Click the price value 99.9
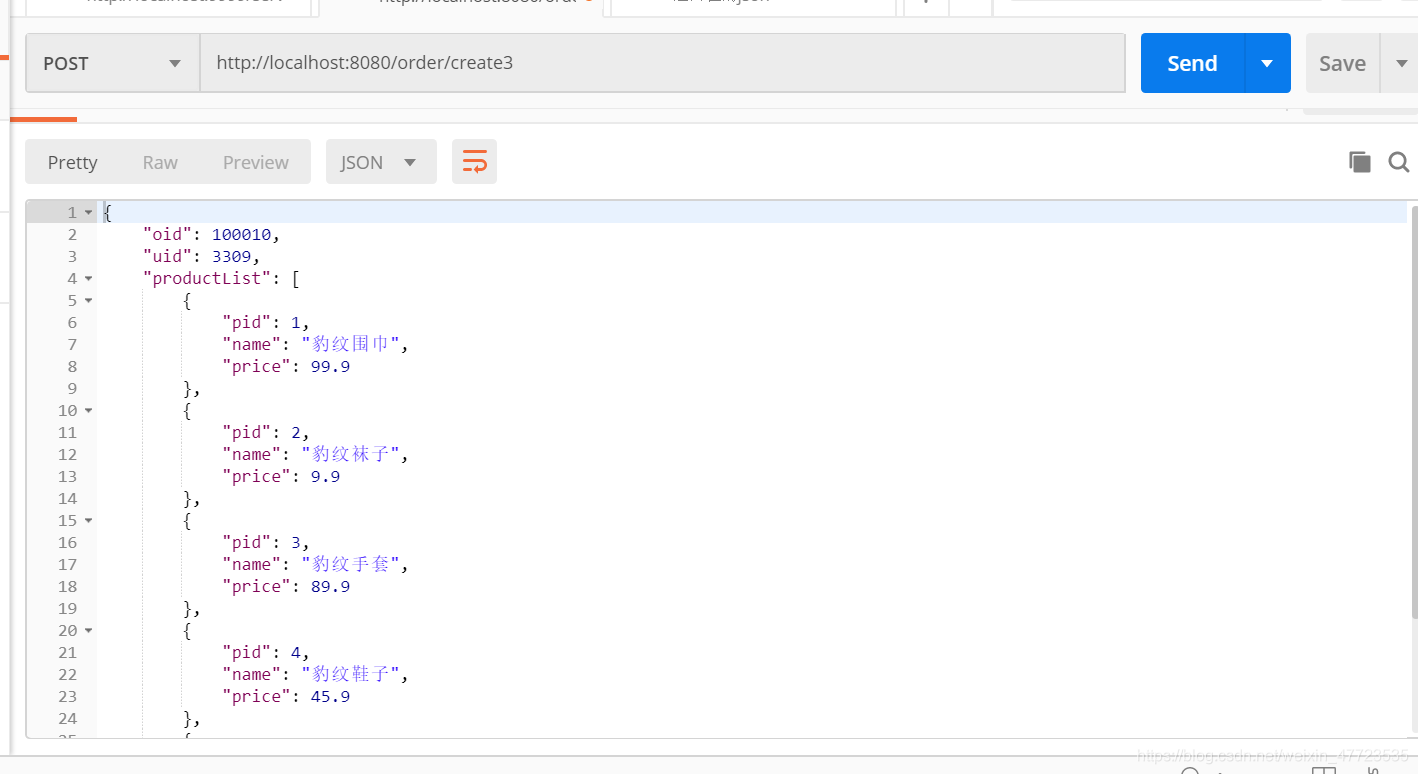The width and height of the screenshot is (1418, 774). 330,367
